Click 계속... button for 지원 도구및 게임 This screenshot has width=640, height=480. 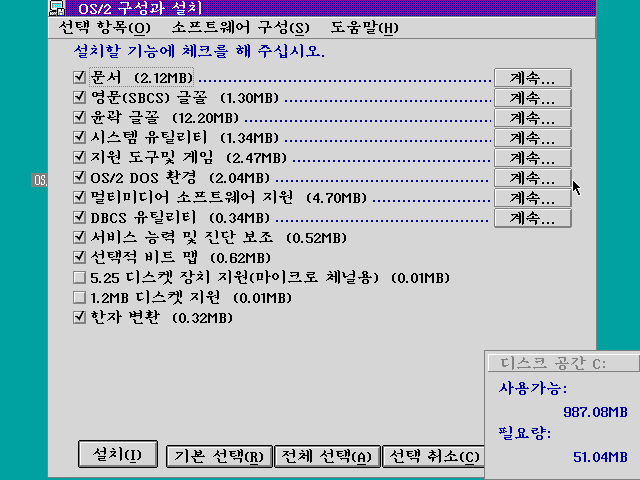tap(533, 158)
